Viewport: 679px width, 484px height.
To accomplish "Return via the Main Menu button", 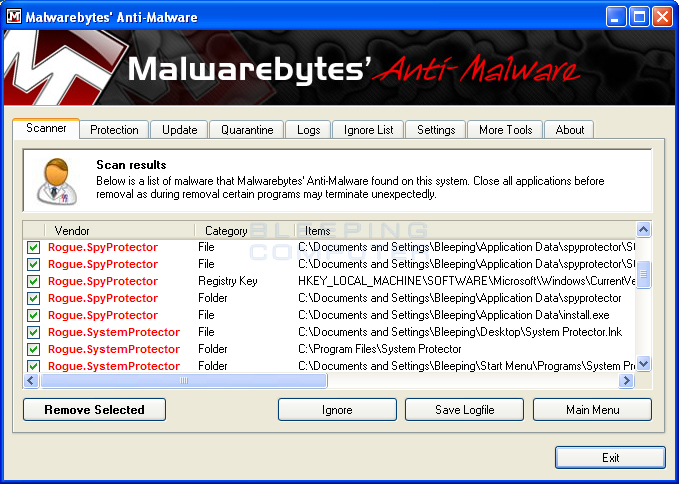I will coord(592,410).
